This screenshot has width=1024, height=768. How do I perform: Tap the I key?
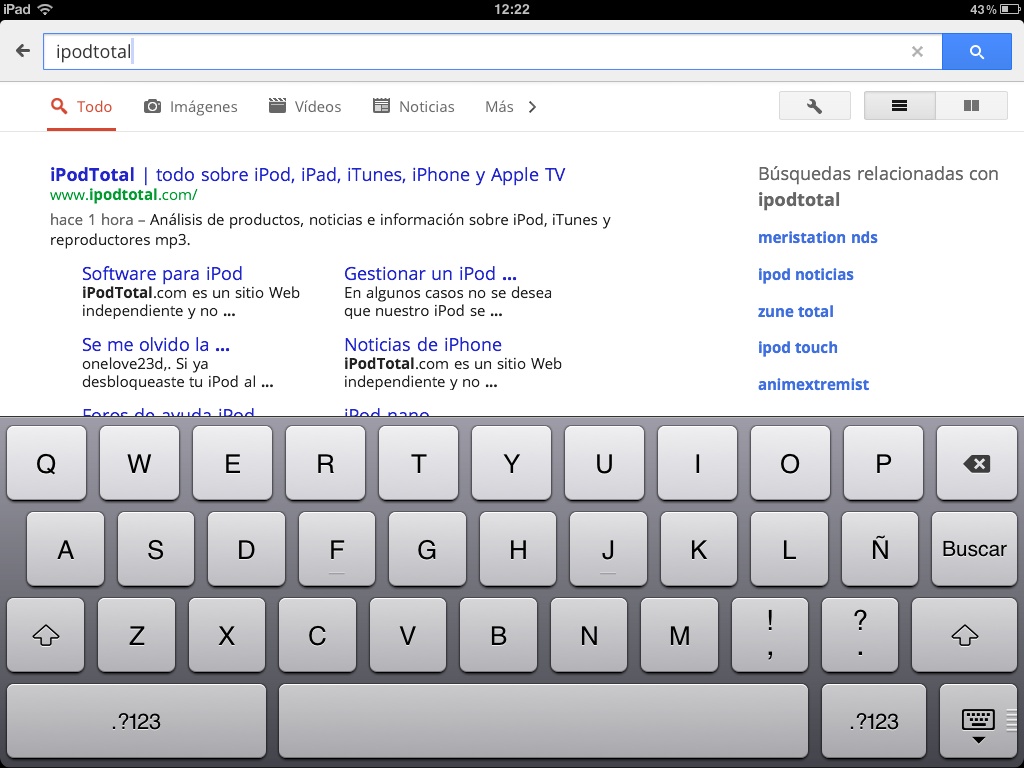[697, 463]
